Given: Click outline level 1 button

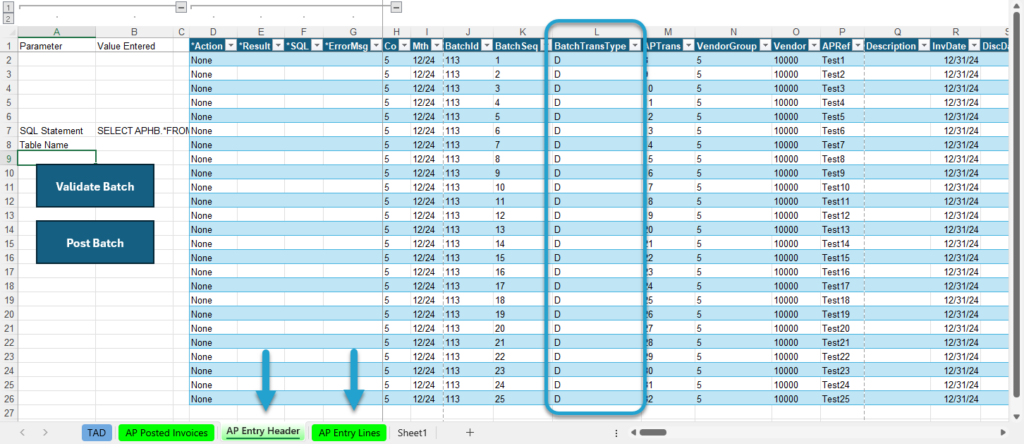Looking at the screenshot, I should point(8,7).
